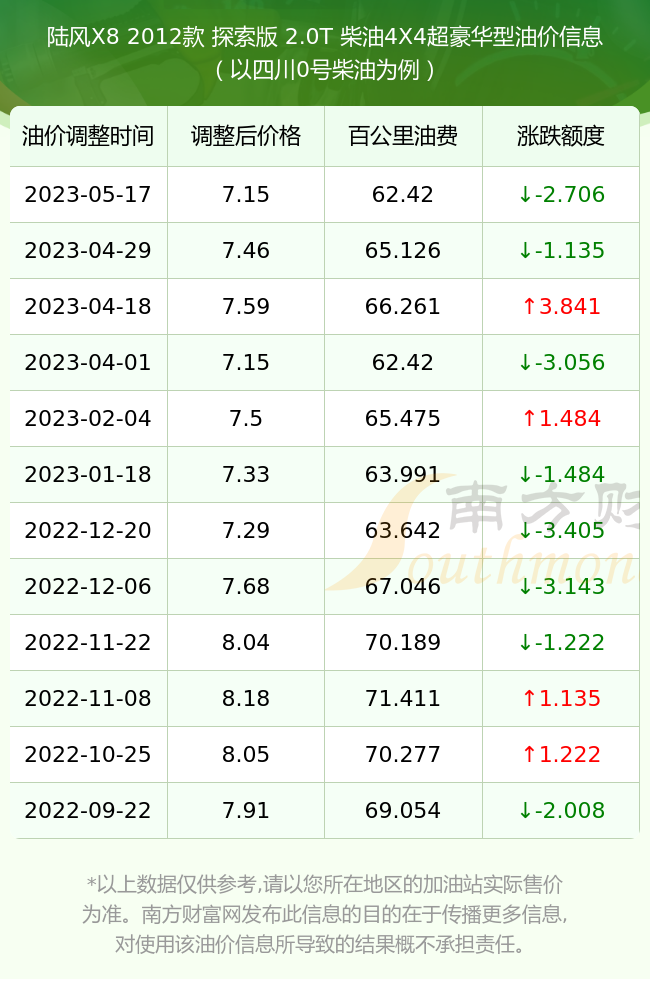Click price 8.05 in the 2022-10-25 row
The image size is (650, 1000).
click(x=246, y=755)
